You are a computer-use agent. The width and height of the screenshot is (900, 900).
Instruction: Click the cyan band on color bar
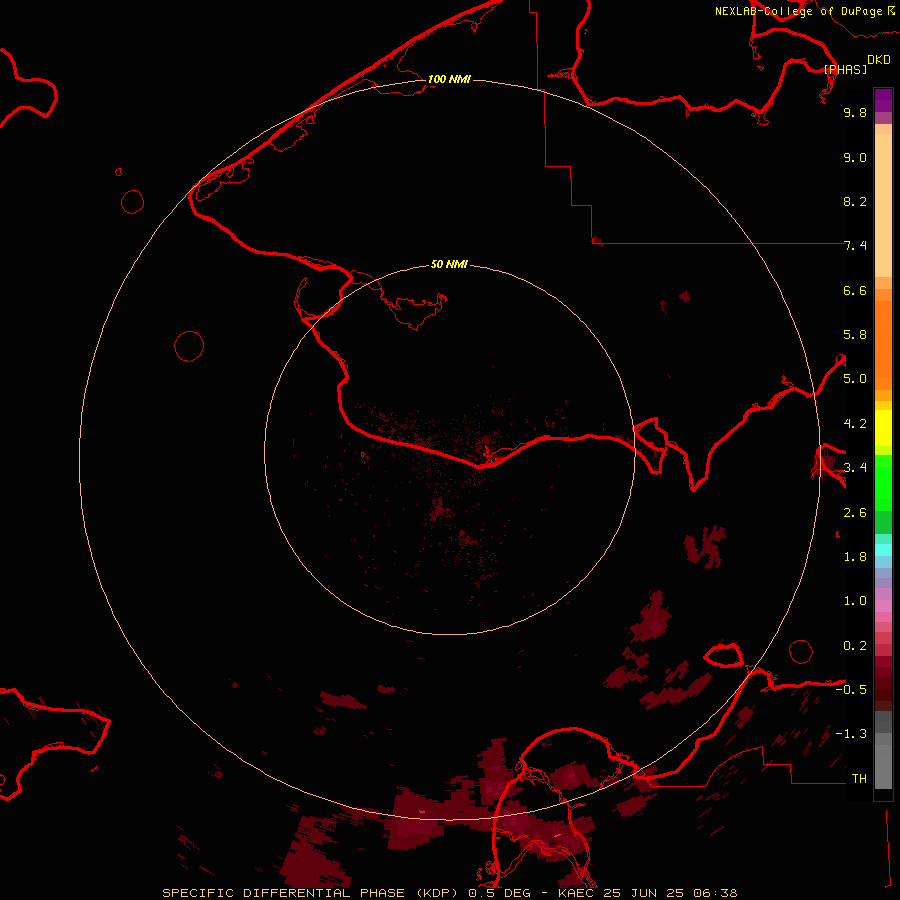[883, 550]
